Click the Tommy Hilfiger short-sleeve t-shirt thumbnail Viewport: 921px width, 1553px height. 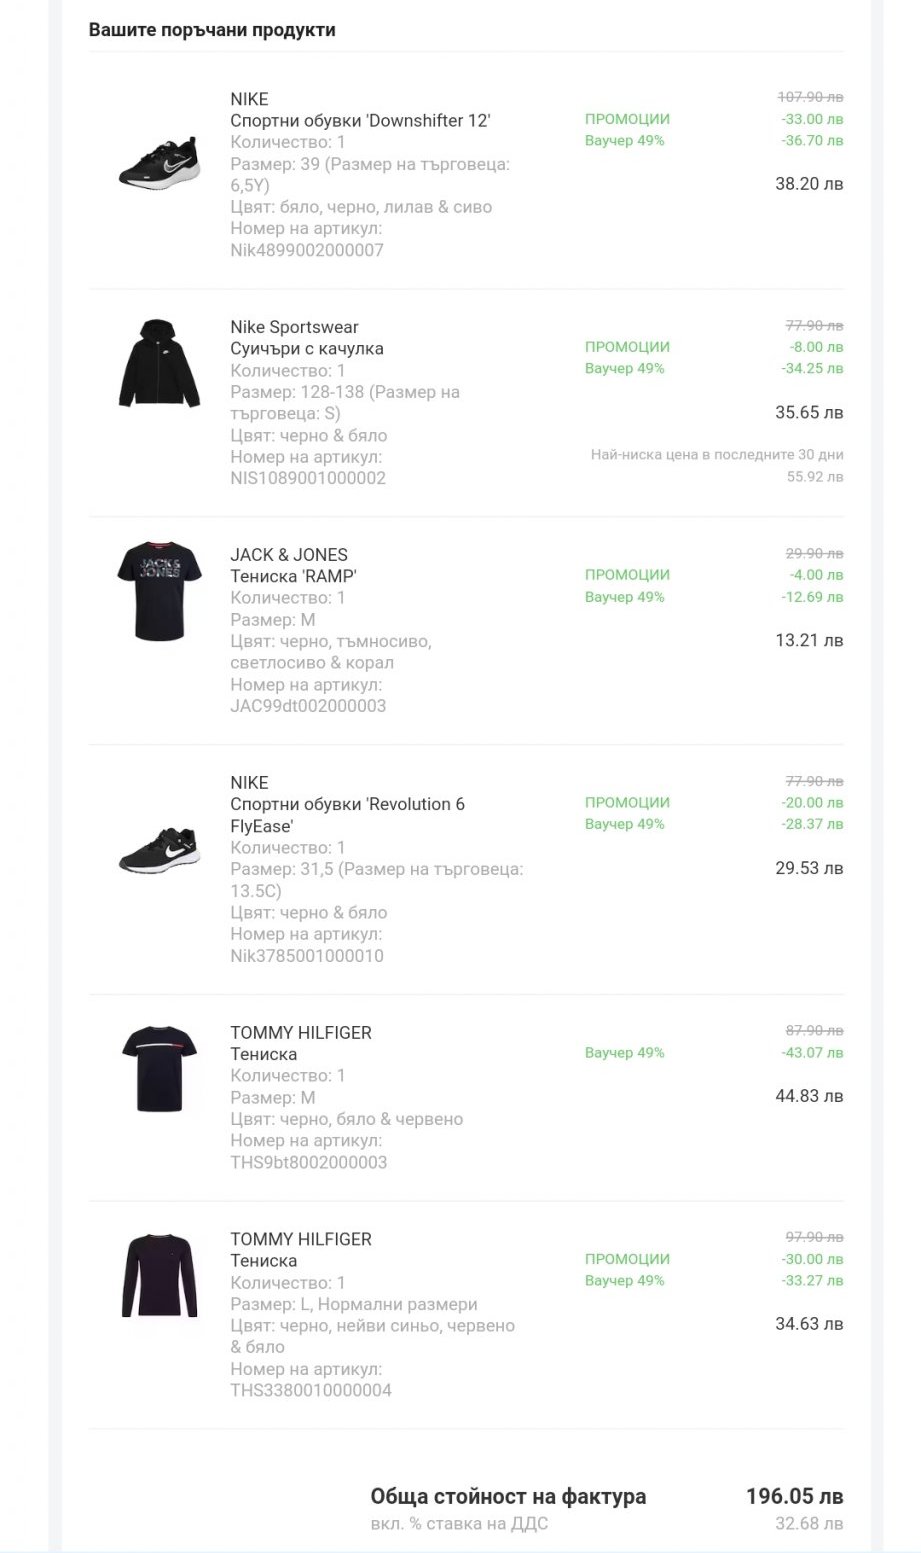[x=160, y=1068]
